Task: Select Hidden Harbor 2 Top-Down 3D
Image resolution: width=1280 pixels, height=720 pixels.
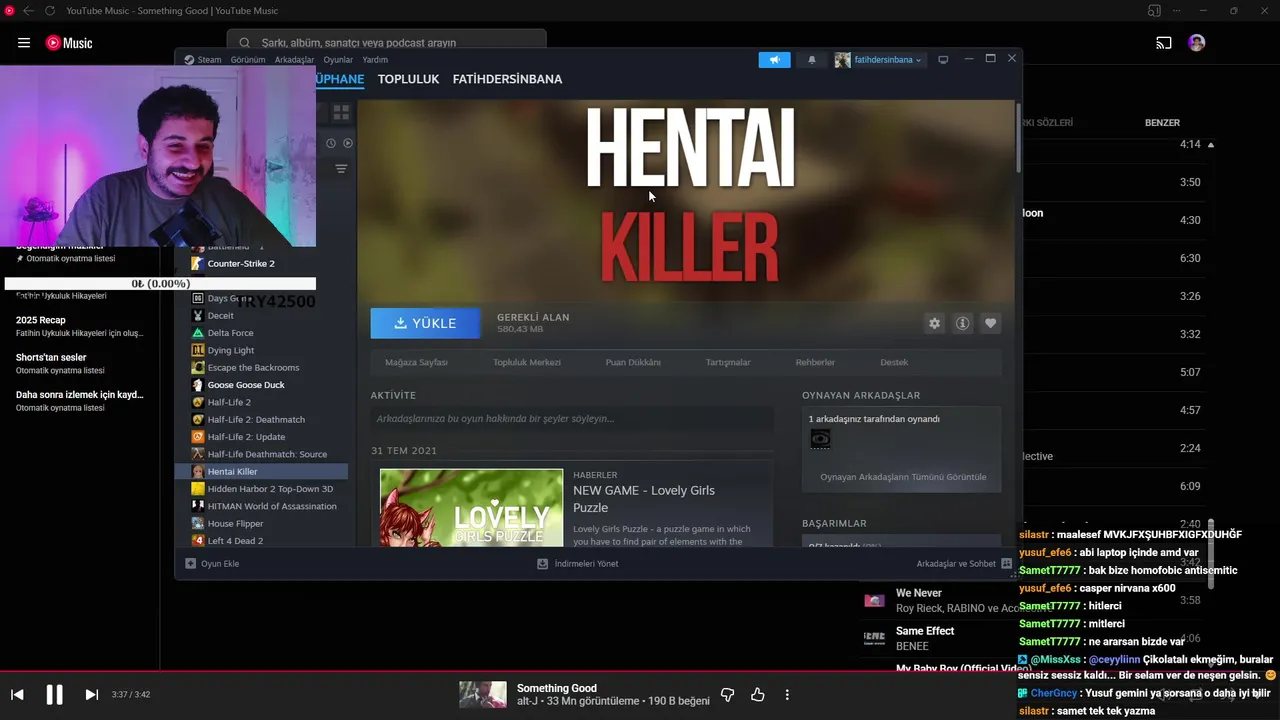Action: [270, 489]
